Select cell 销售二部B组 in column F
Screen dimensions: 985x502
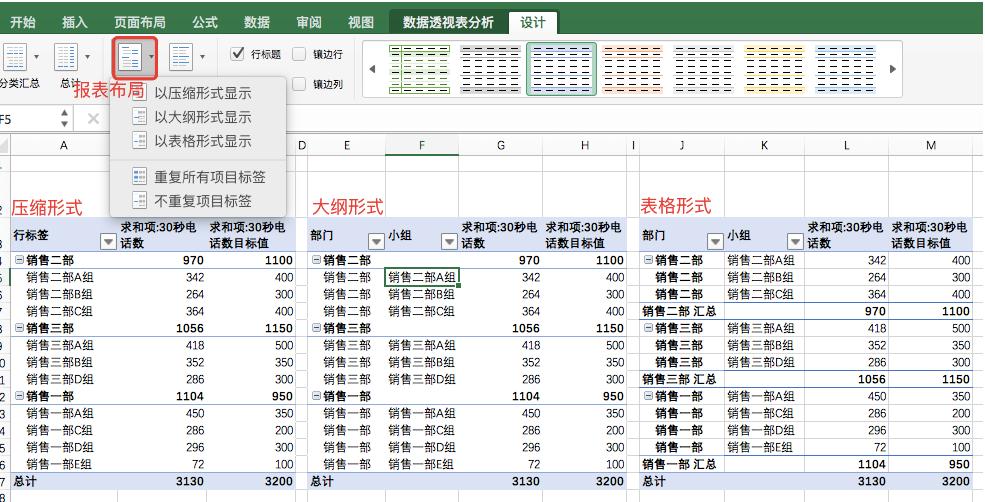pyautogui.click(x=421, y=295)
